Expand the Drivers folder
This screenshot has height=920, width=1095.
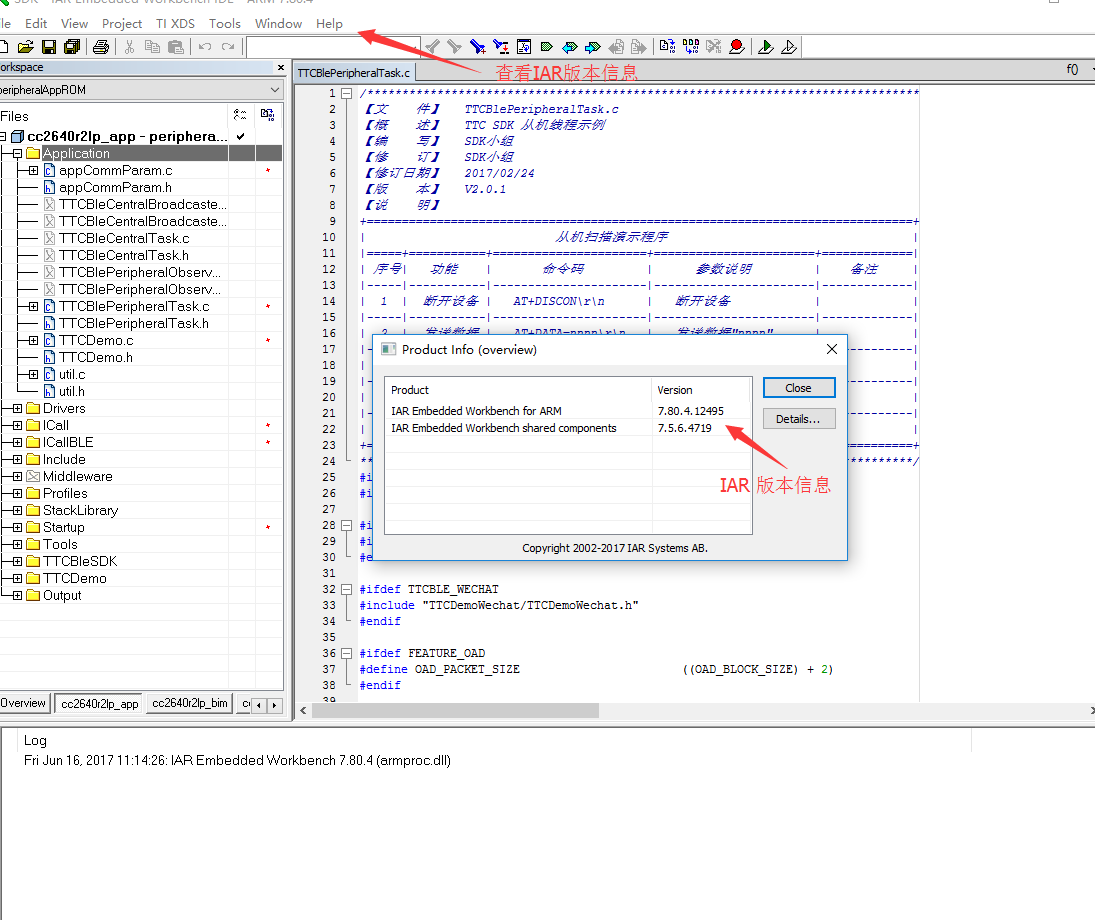pyautogui.click(x=17, y=409)
